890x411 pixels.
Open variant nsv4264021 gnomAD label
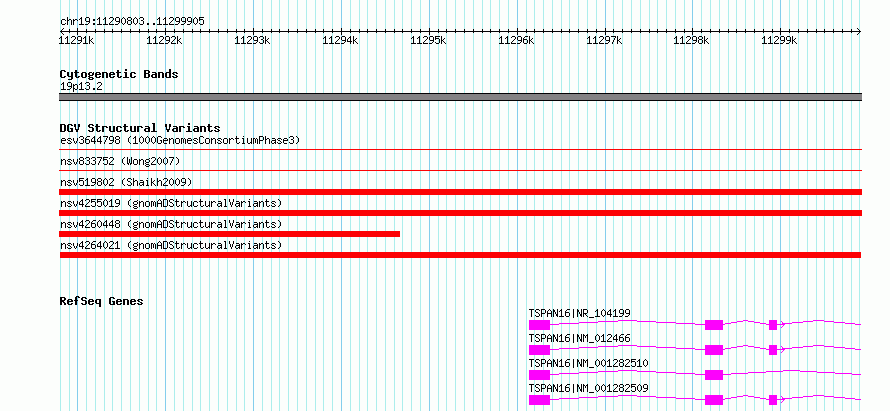tap(171, 245)
